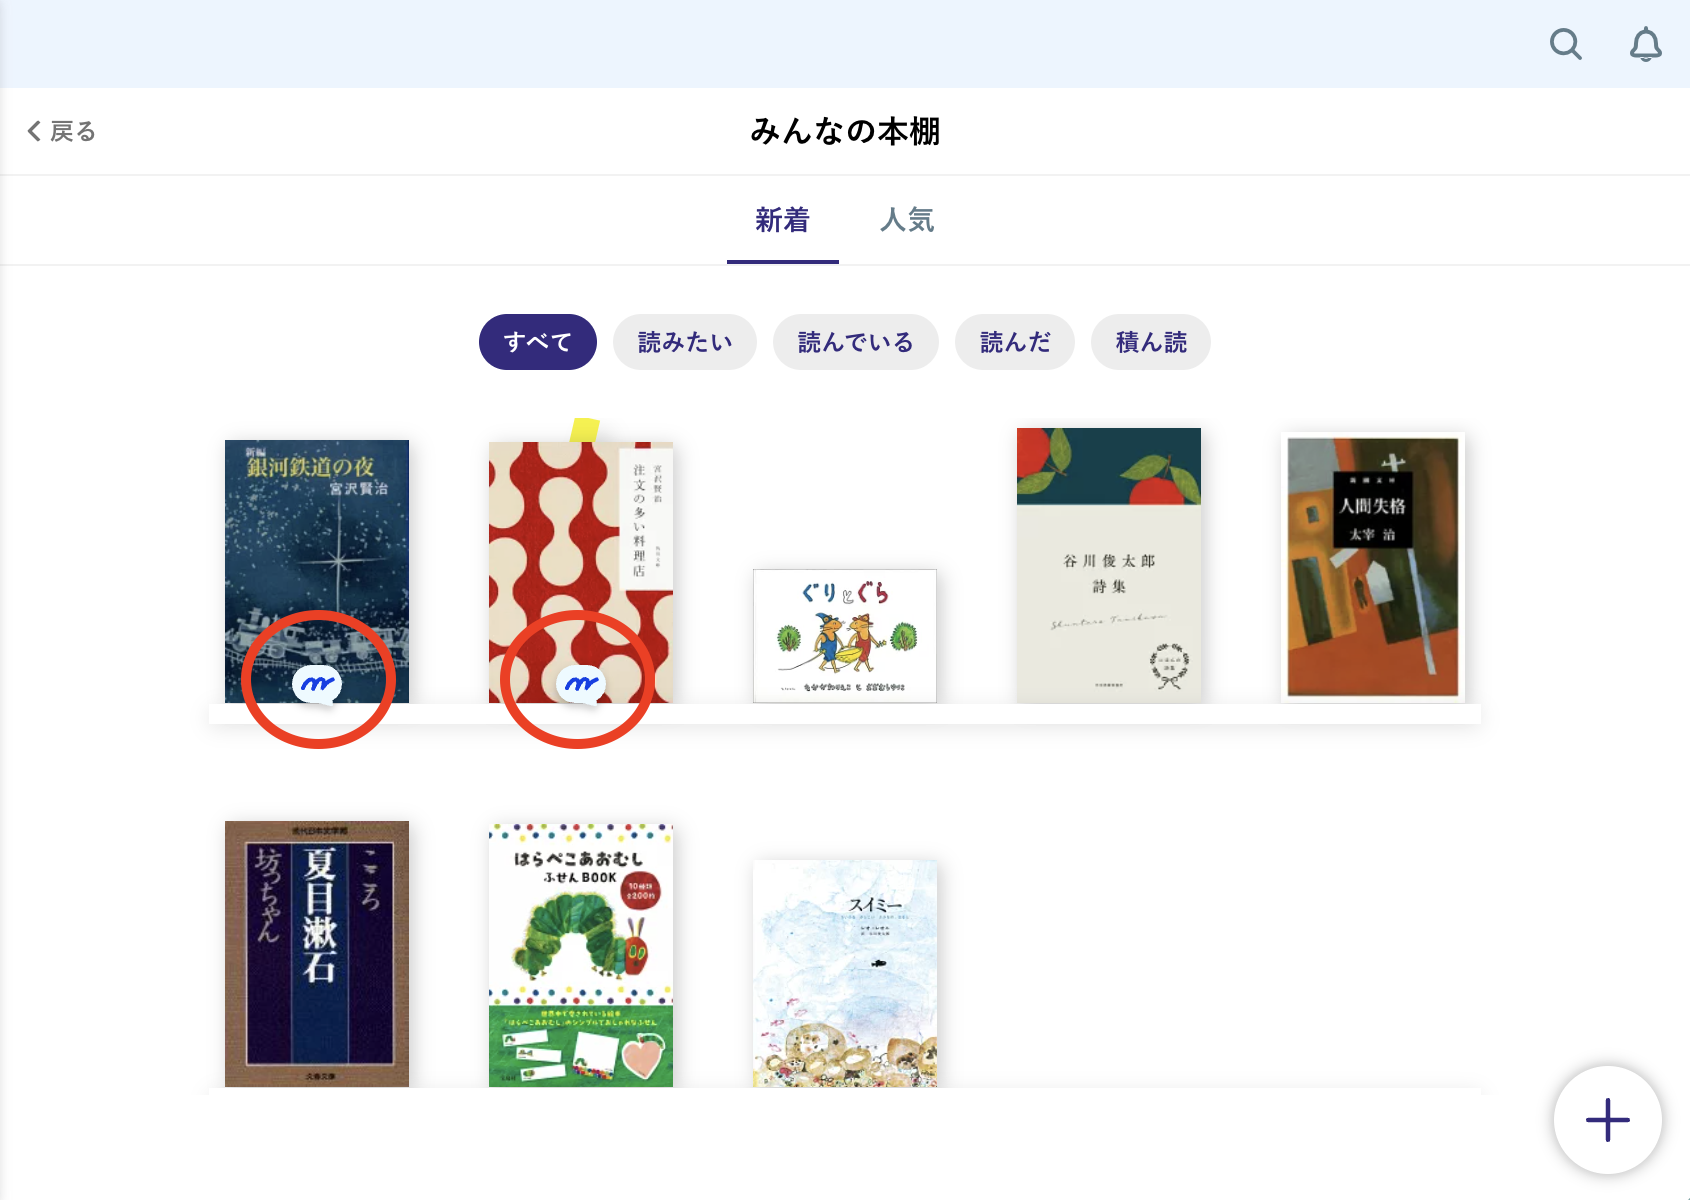Click the plus add-book button
The height and width of the screenshot is (1200, 1690).
click(x=1607, y=1119)
